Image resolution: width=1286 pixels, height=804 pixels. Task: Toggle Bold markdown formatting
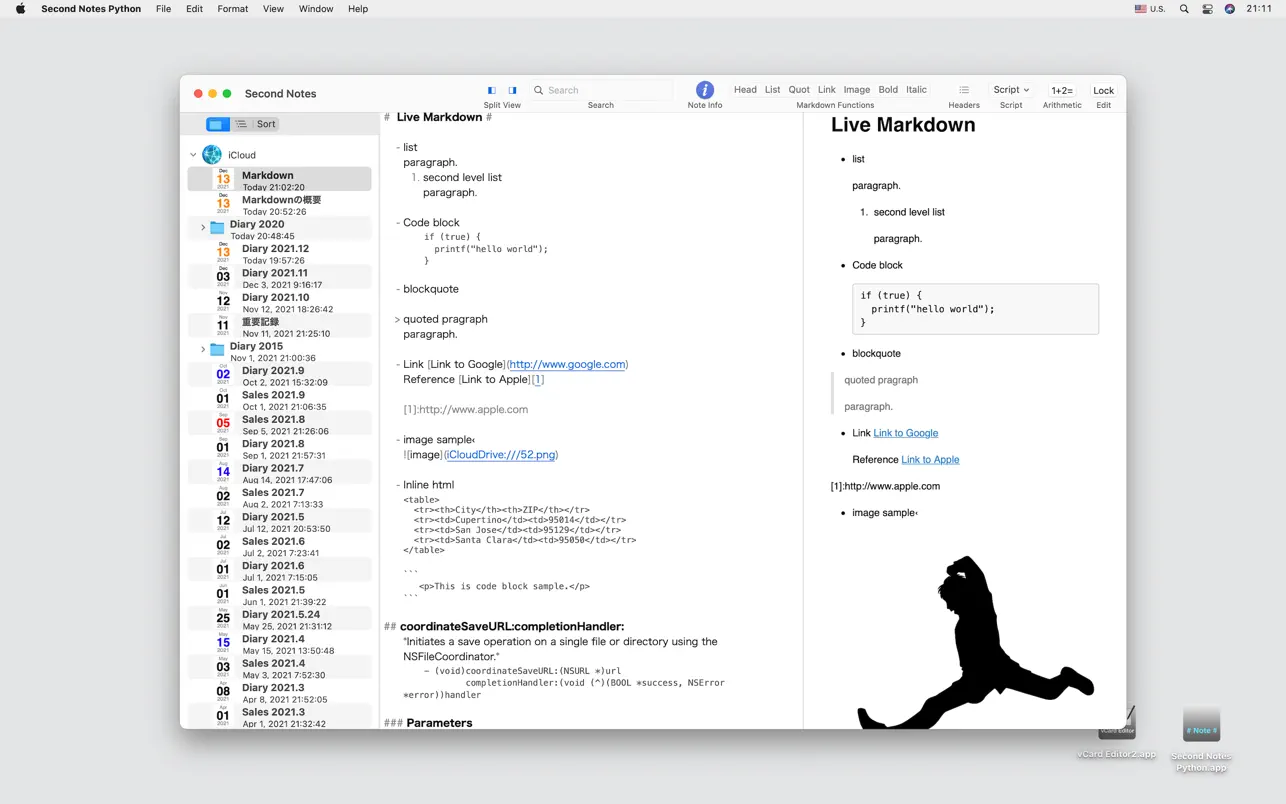888,89
